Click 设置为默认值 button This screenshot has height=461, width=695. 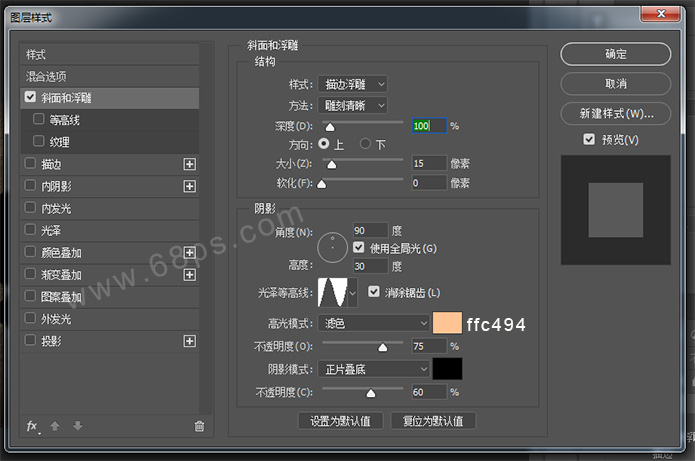coord(340,421)
